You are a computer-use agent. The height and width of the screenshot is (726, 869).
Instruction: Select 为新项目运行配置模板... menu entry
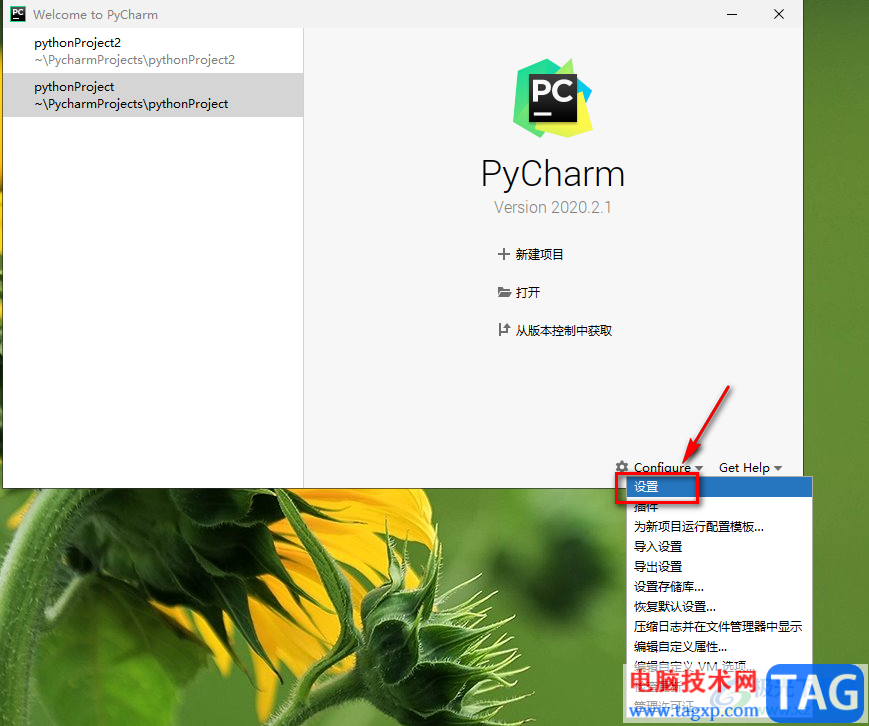coord(719,526)
